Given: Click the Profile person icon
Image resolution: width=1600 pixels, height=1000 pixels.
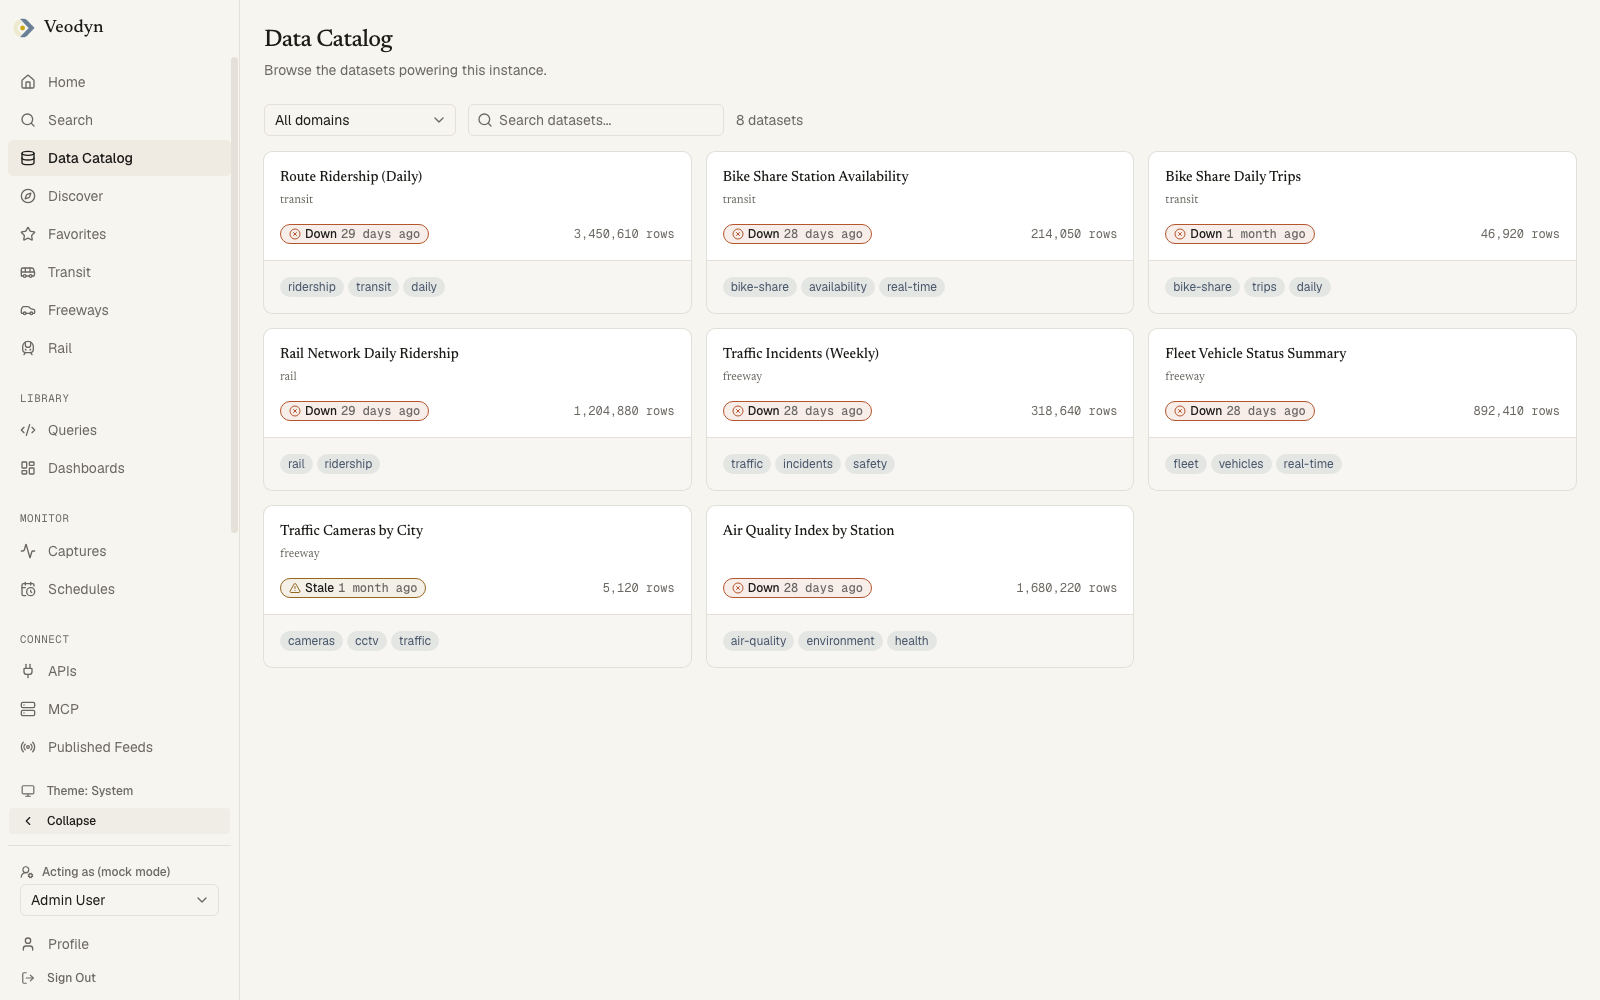Looking at the screenshot, I should (28, 944).
